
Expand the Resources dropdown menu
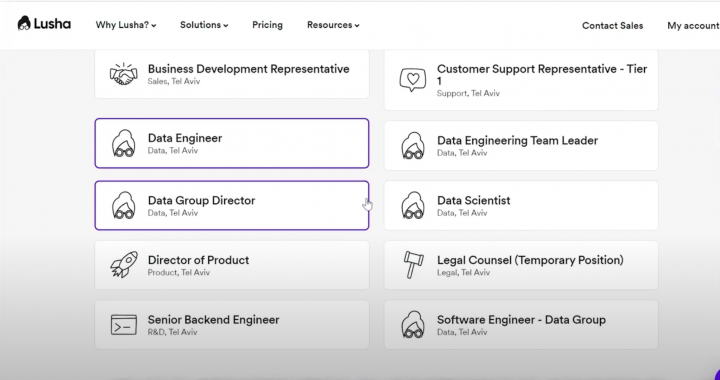coord(333,25)
